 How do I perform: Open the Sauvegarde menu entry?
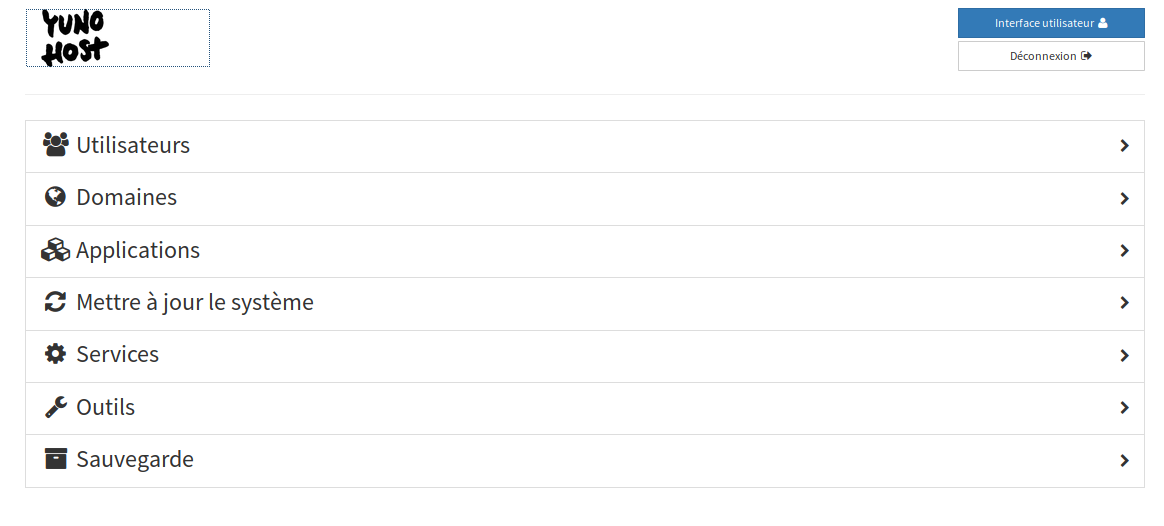tap(585, 461)
